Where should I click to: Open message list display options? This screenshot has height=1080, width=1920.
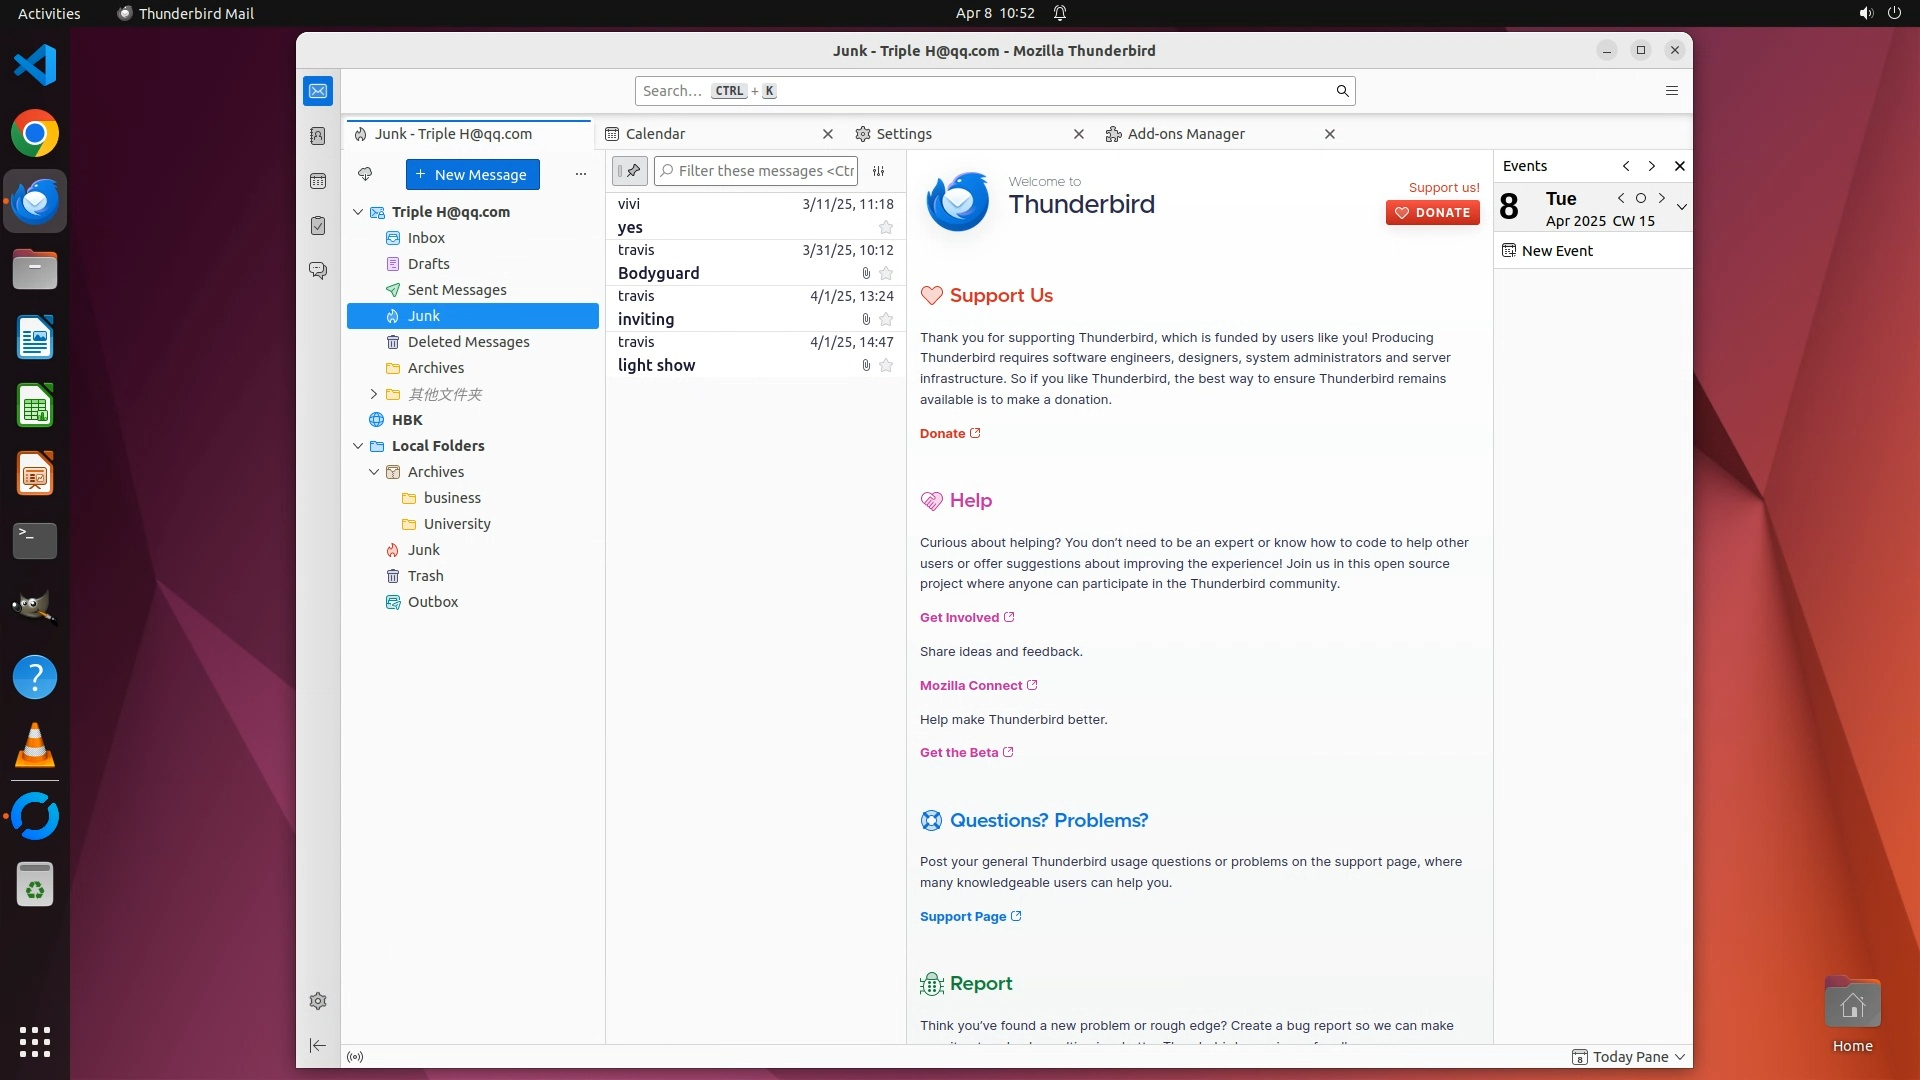[879, 171]
